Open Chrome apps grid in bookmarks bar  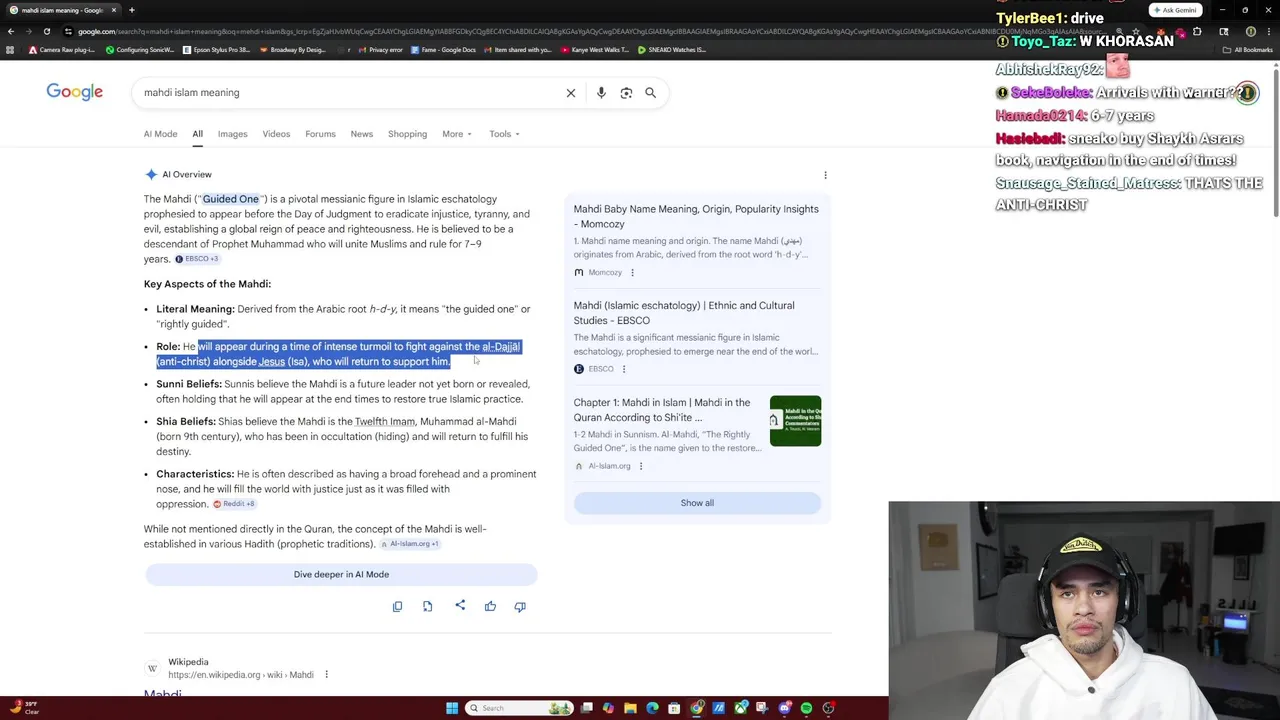click(x=11, y=50)
